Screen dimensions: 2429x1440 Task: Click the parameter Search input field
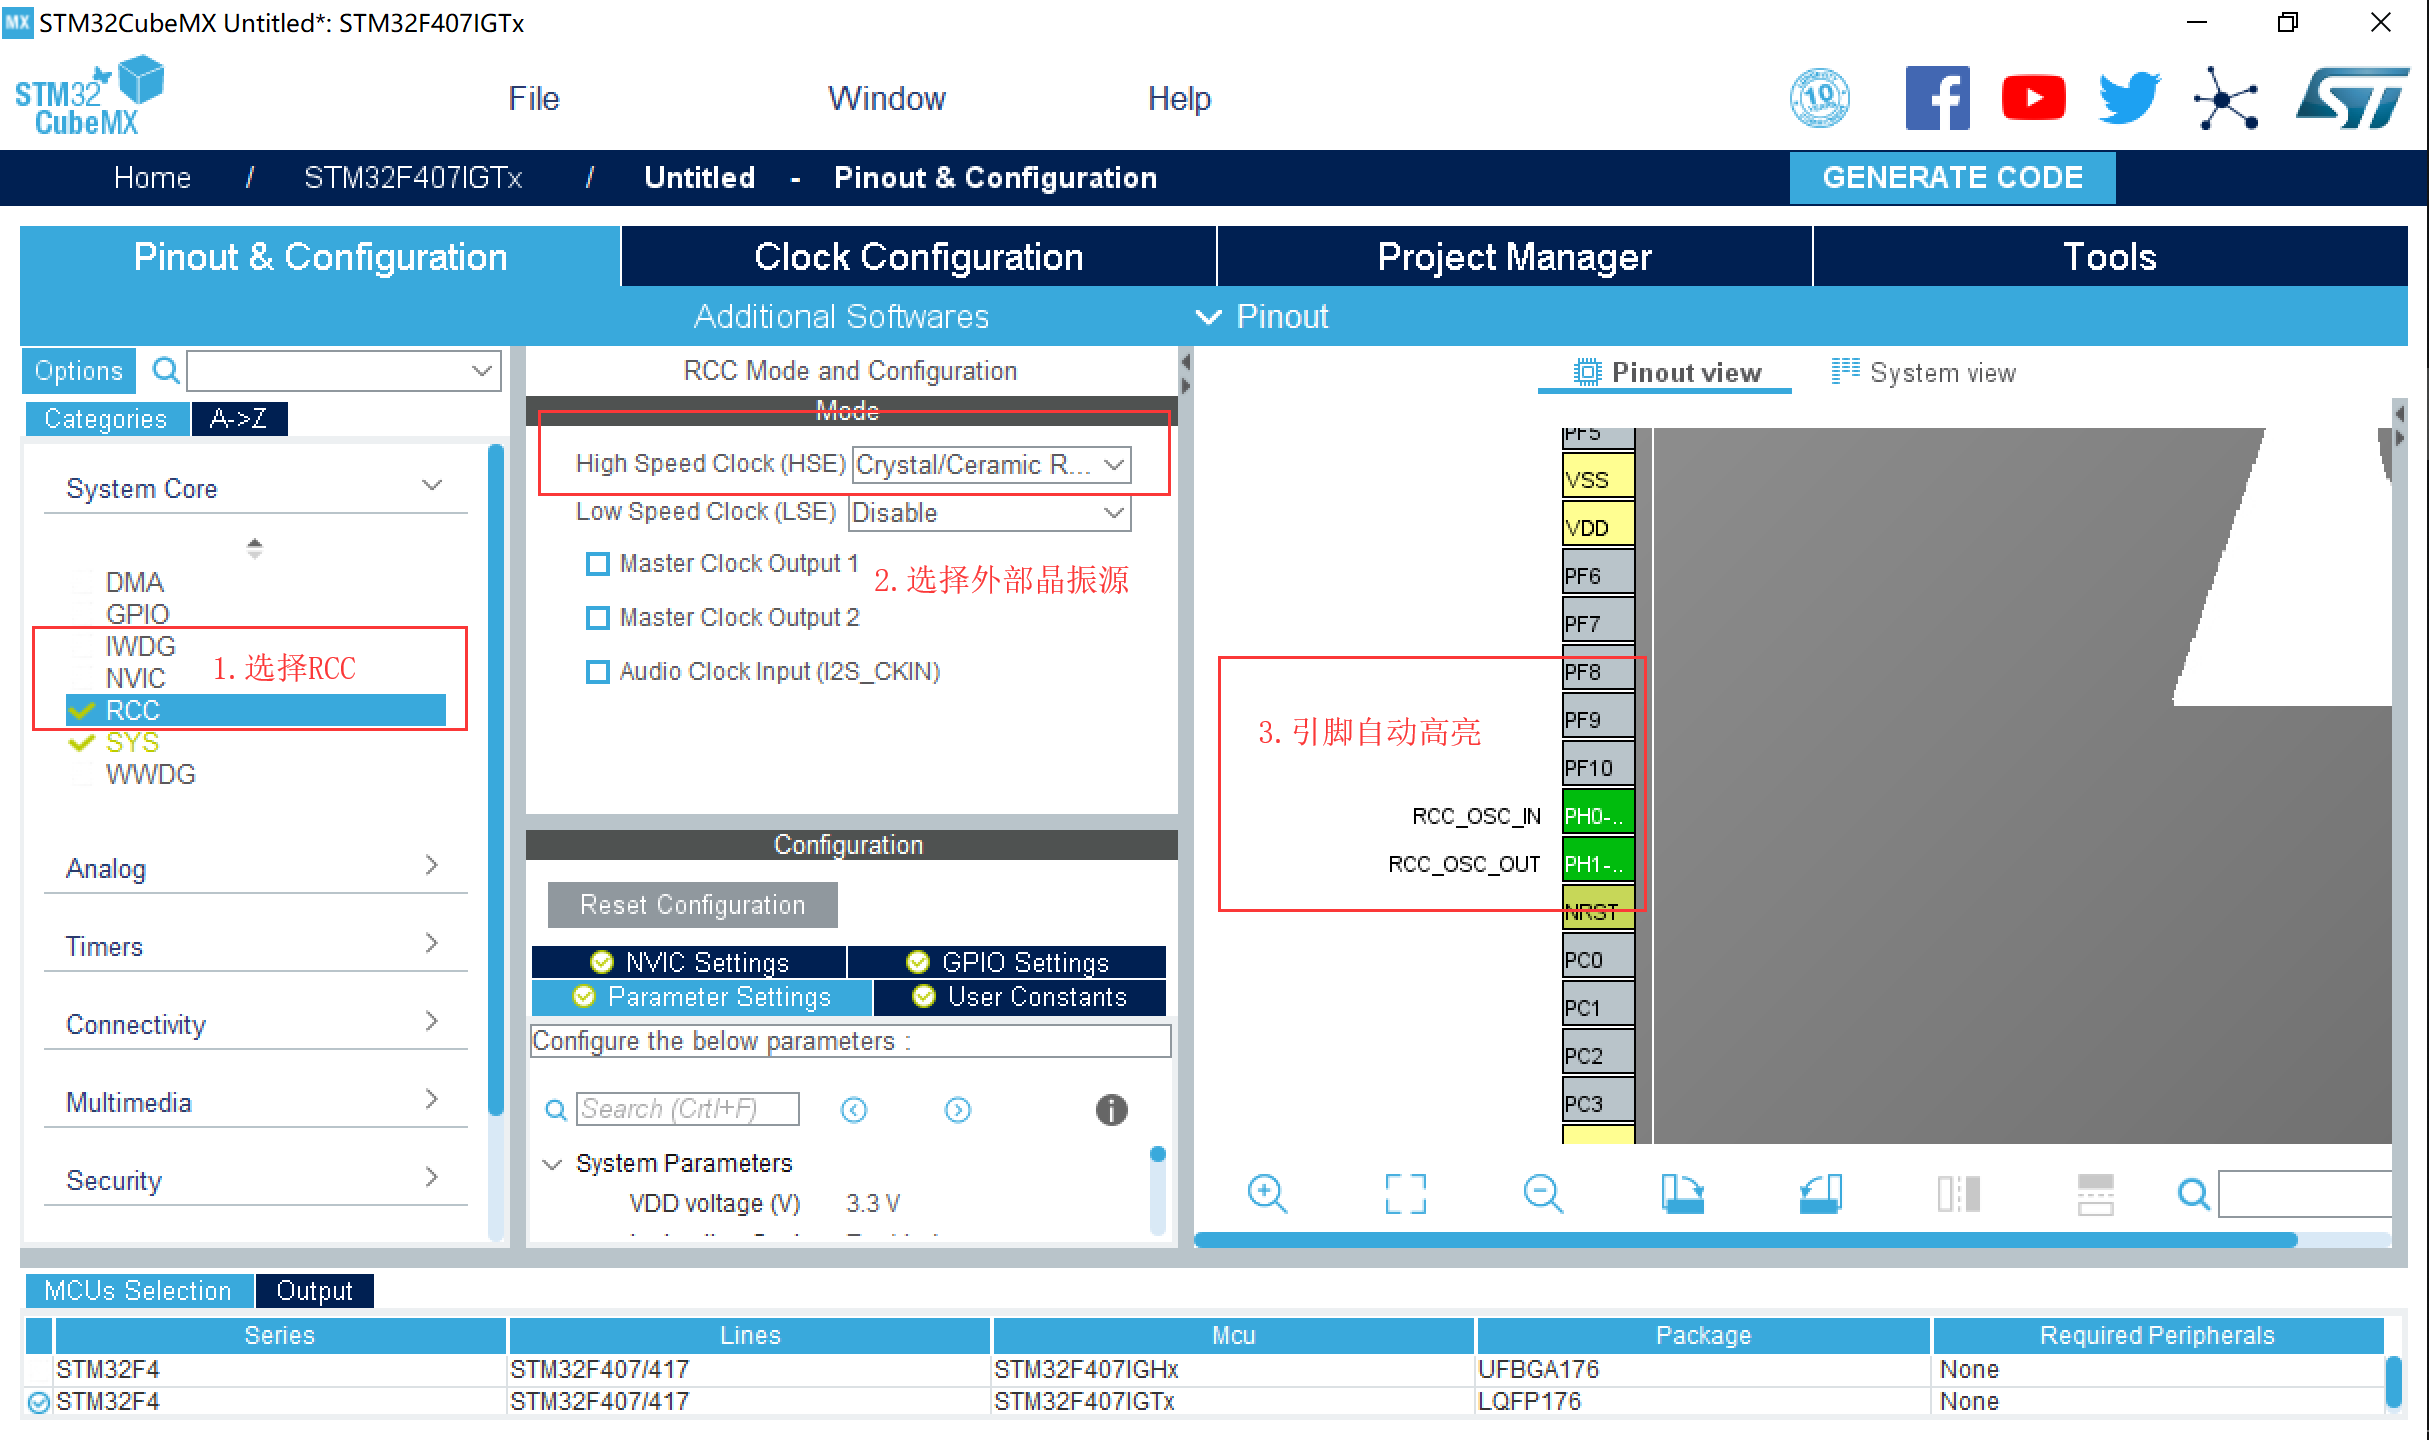point(687,1109)
